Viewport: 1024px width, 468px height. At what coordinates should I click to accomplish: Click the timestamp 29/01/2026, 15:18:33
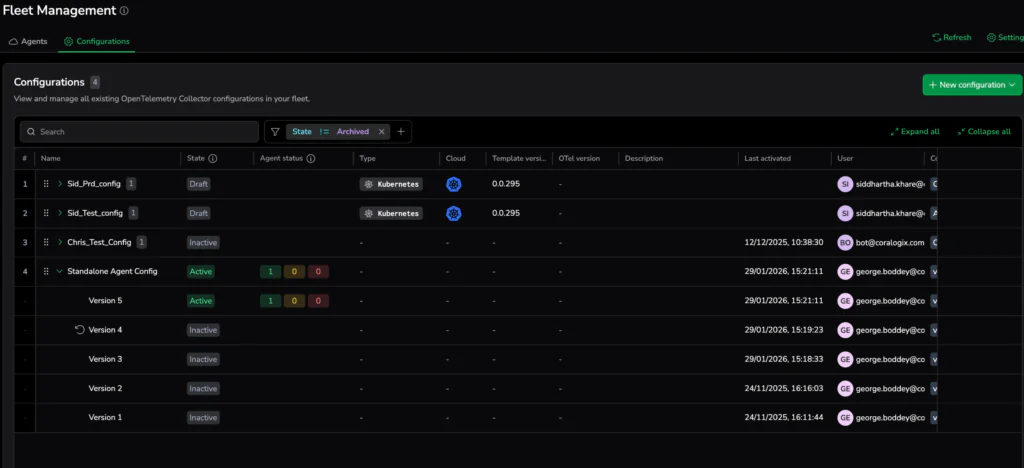784,359
